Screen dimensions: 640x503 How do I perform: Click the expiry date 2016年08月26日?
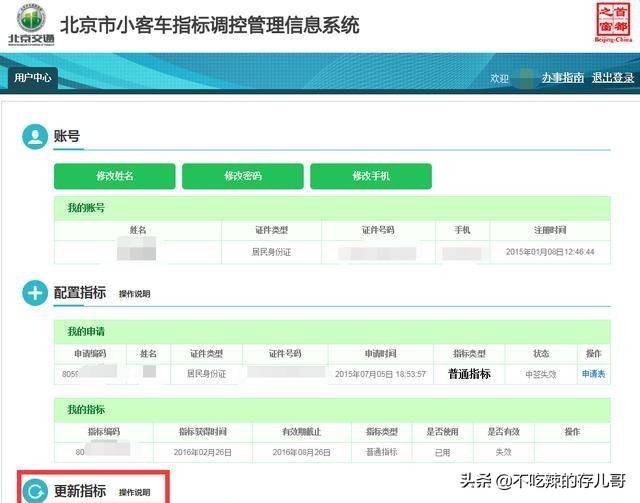pos(302,452)
